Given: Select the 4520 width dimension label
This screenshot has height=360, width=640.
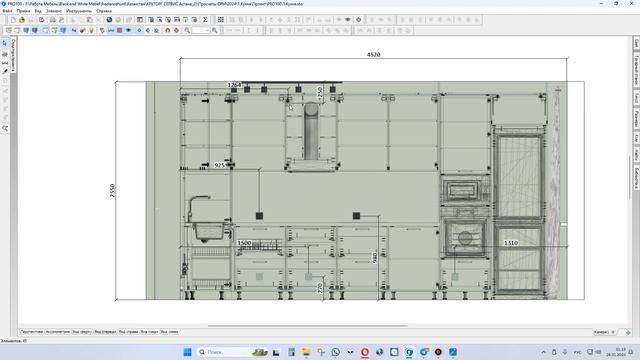Looking at the screenshot, I should 373,55.
